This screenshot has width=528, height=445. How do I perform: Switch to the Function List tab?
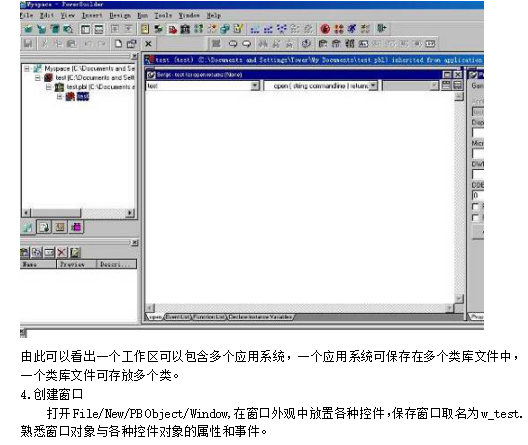(209, 317)
